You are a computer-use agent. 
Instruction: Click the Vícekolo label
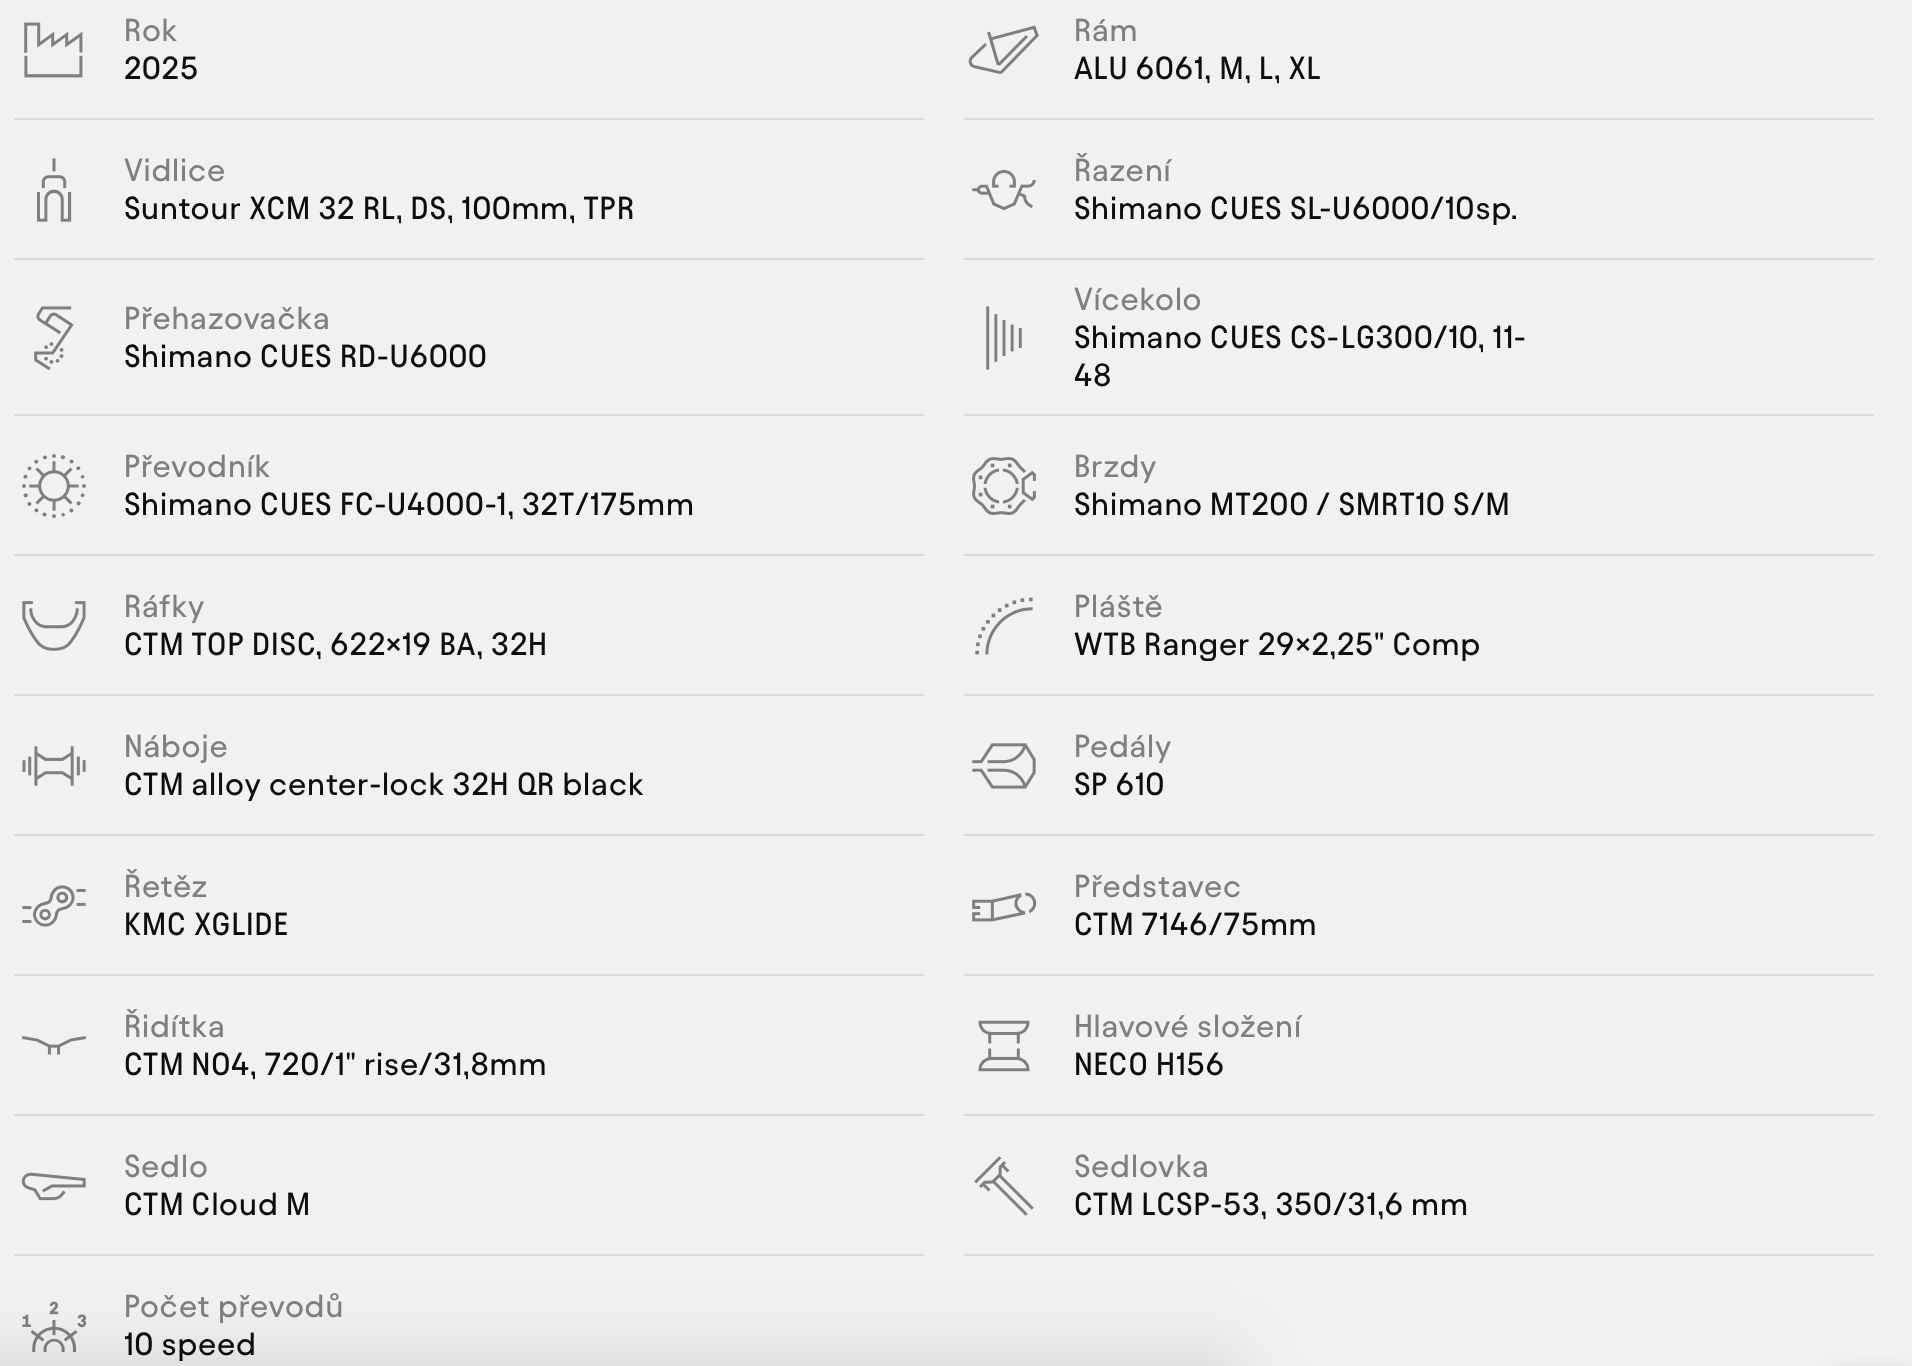(x=1138, y=300)
